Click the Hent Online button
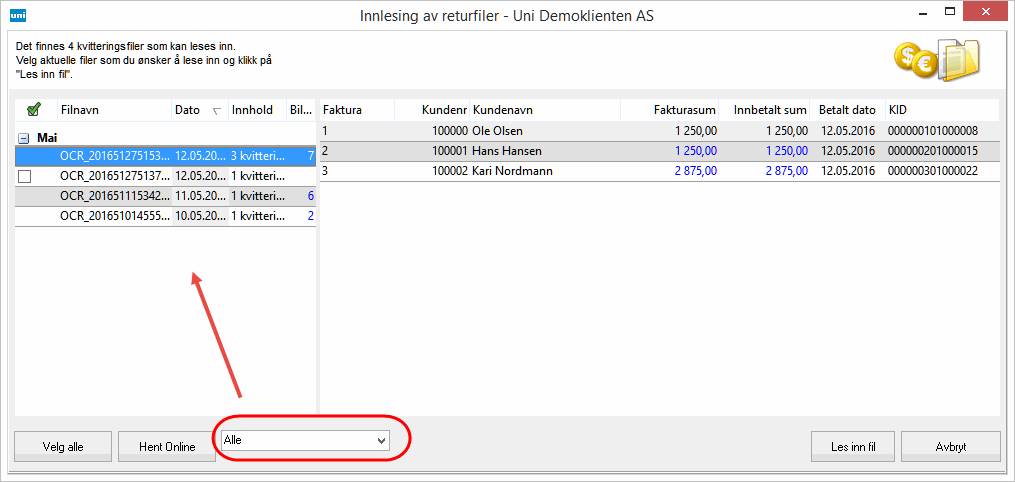 tap(167, 447)
